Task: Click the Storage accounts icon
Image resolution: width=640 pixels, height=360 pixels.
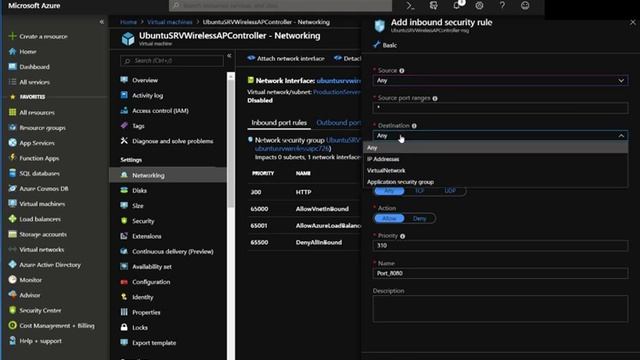Action: (x=12, y=234)
